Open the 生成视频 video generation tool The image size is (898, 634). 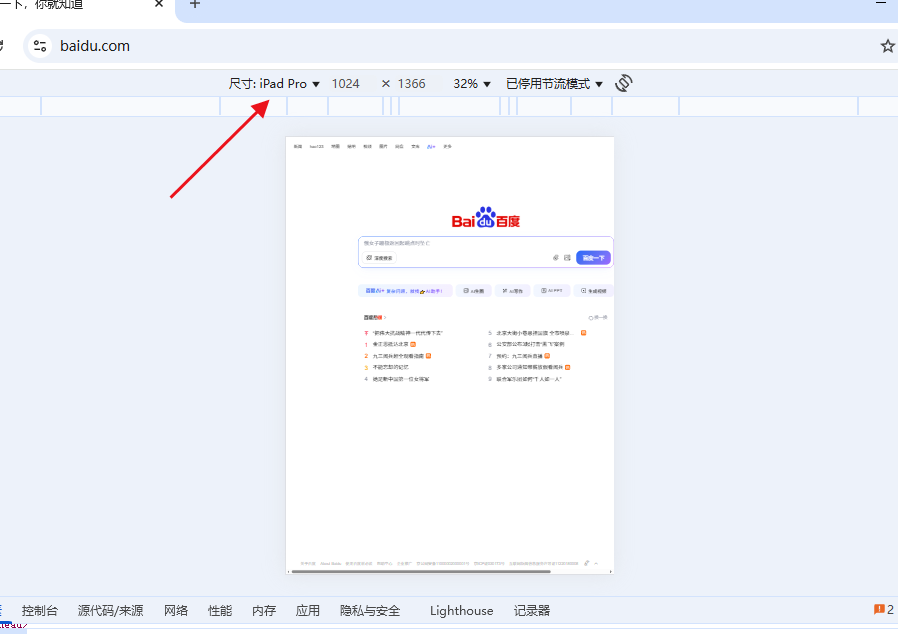click(x=595, y=290)
